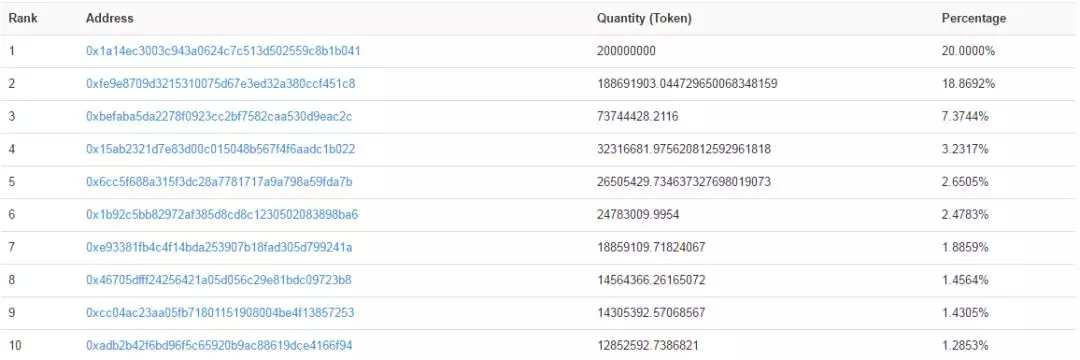Select the 24783009.9954 quantity value
This screenshot has height=360, width=1080.
click(638, 215)
